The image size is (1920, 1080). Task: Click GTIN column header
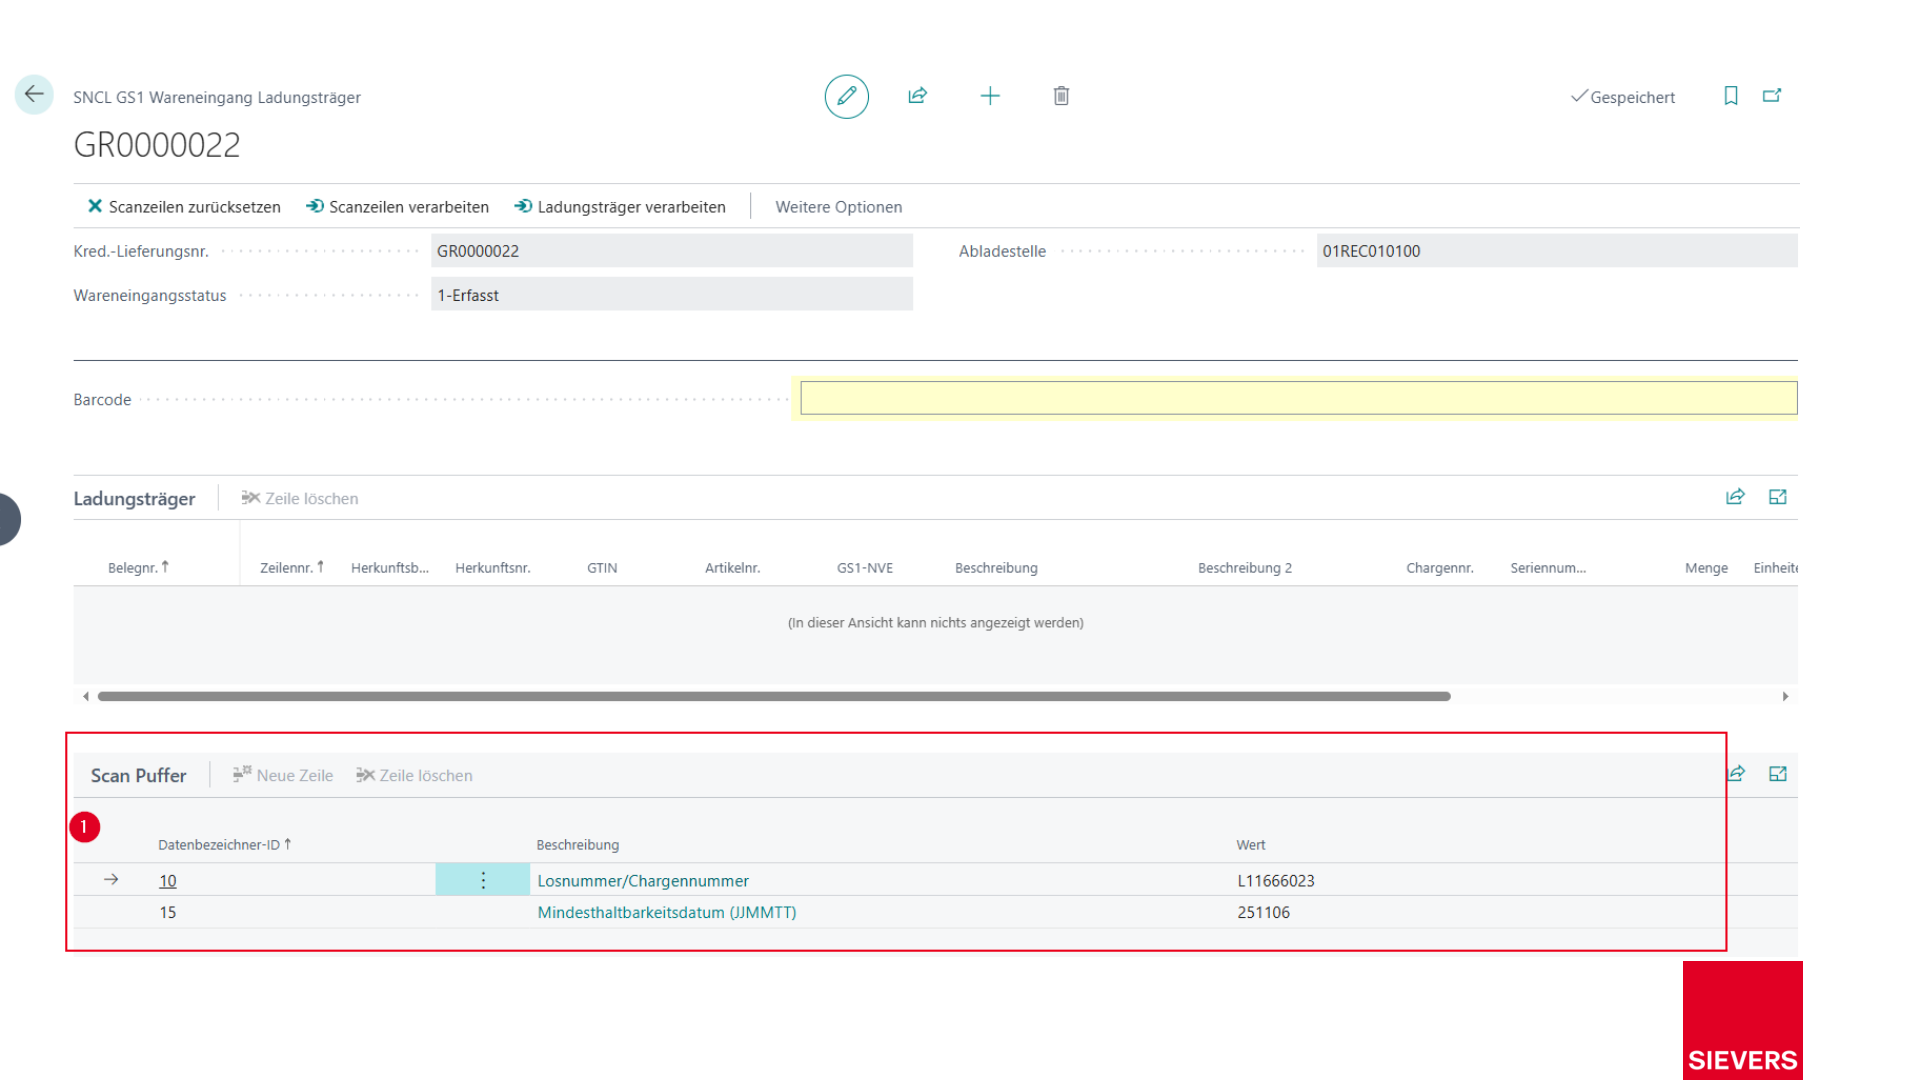(602, 568)
